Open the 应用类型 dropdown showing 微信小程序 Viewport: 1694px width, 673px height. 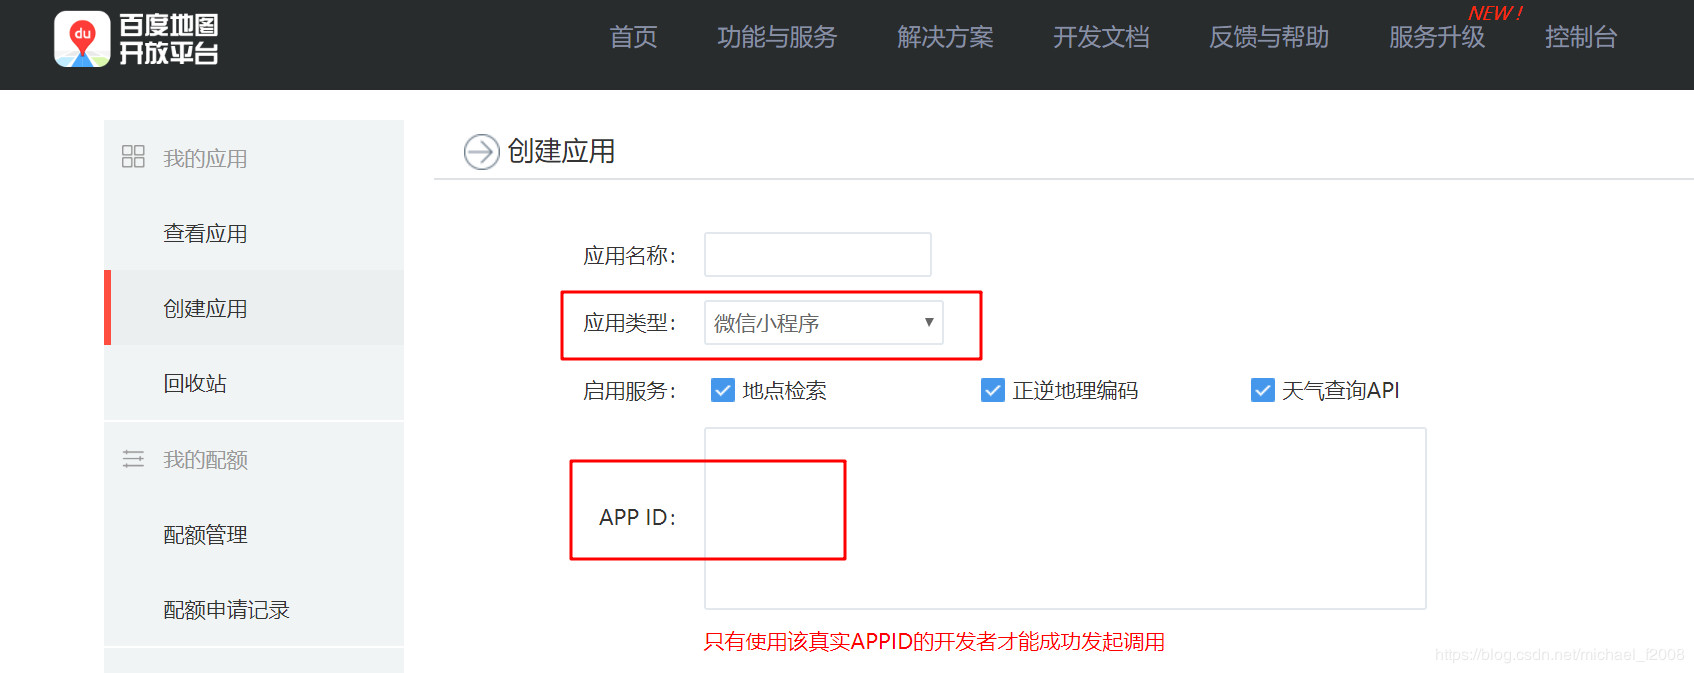click(x=824, y=323)
